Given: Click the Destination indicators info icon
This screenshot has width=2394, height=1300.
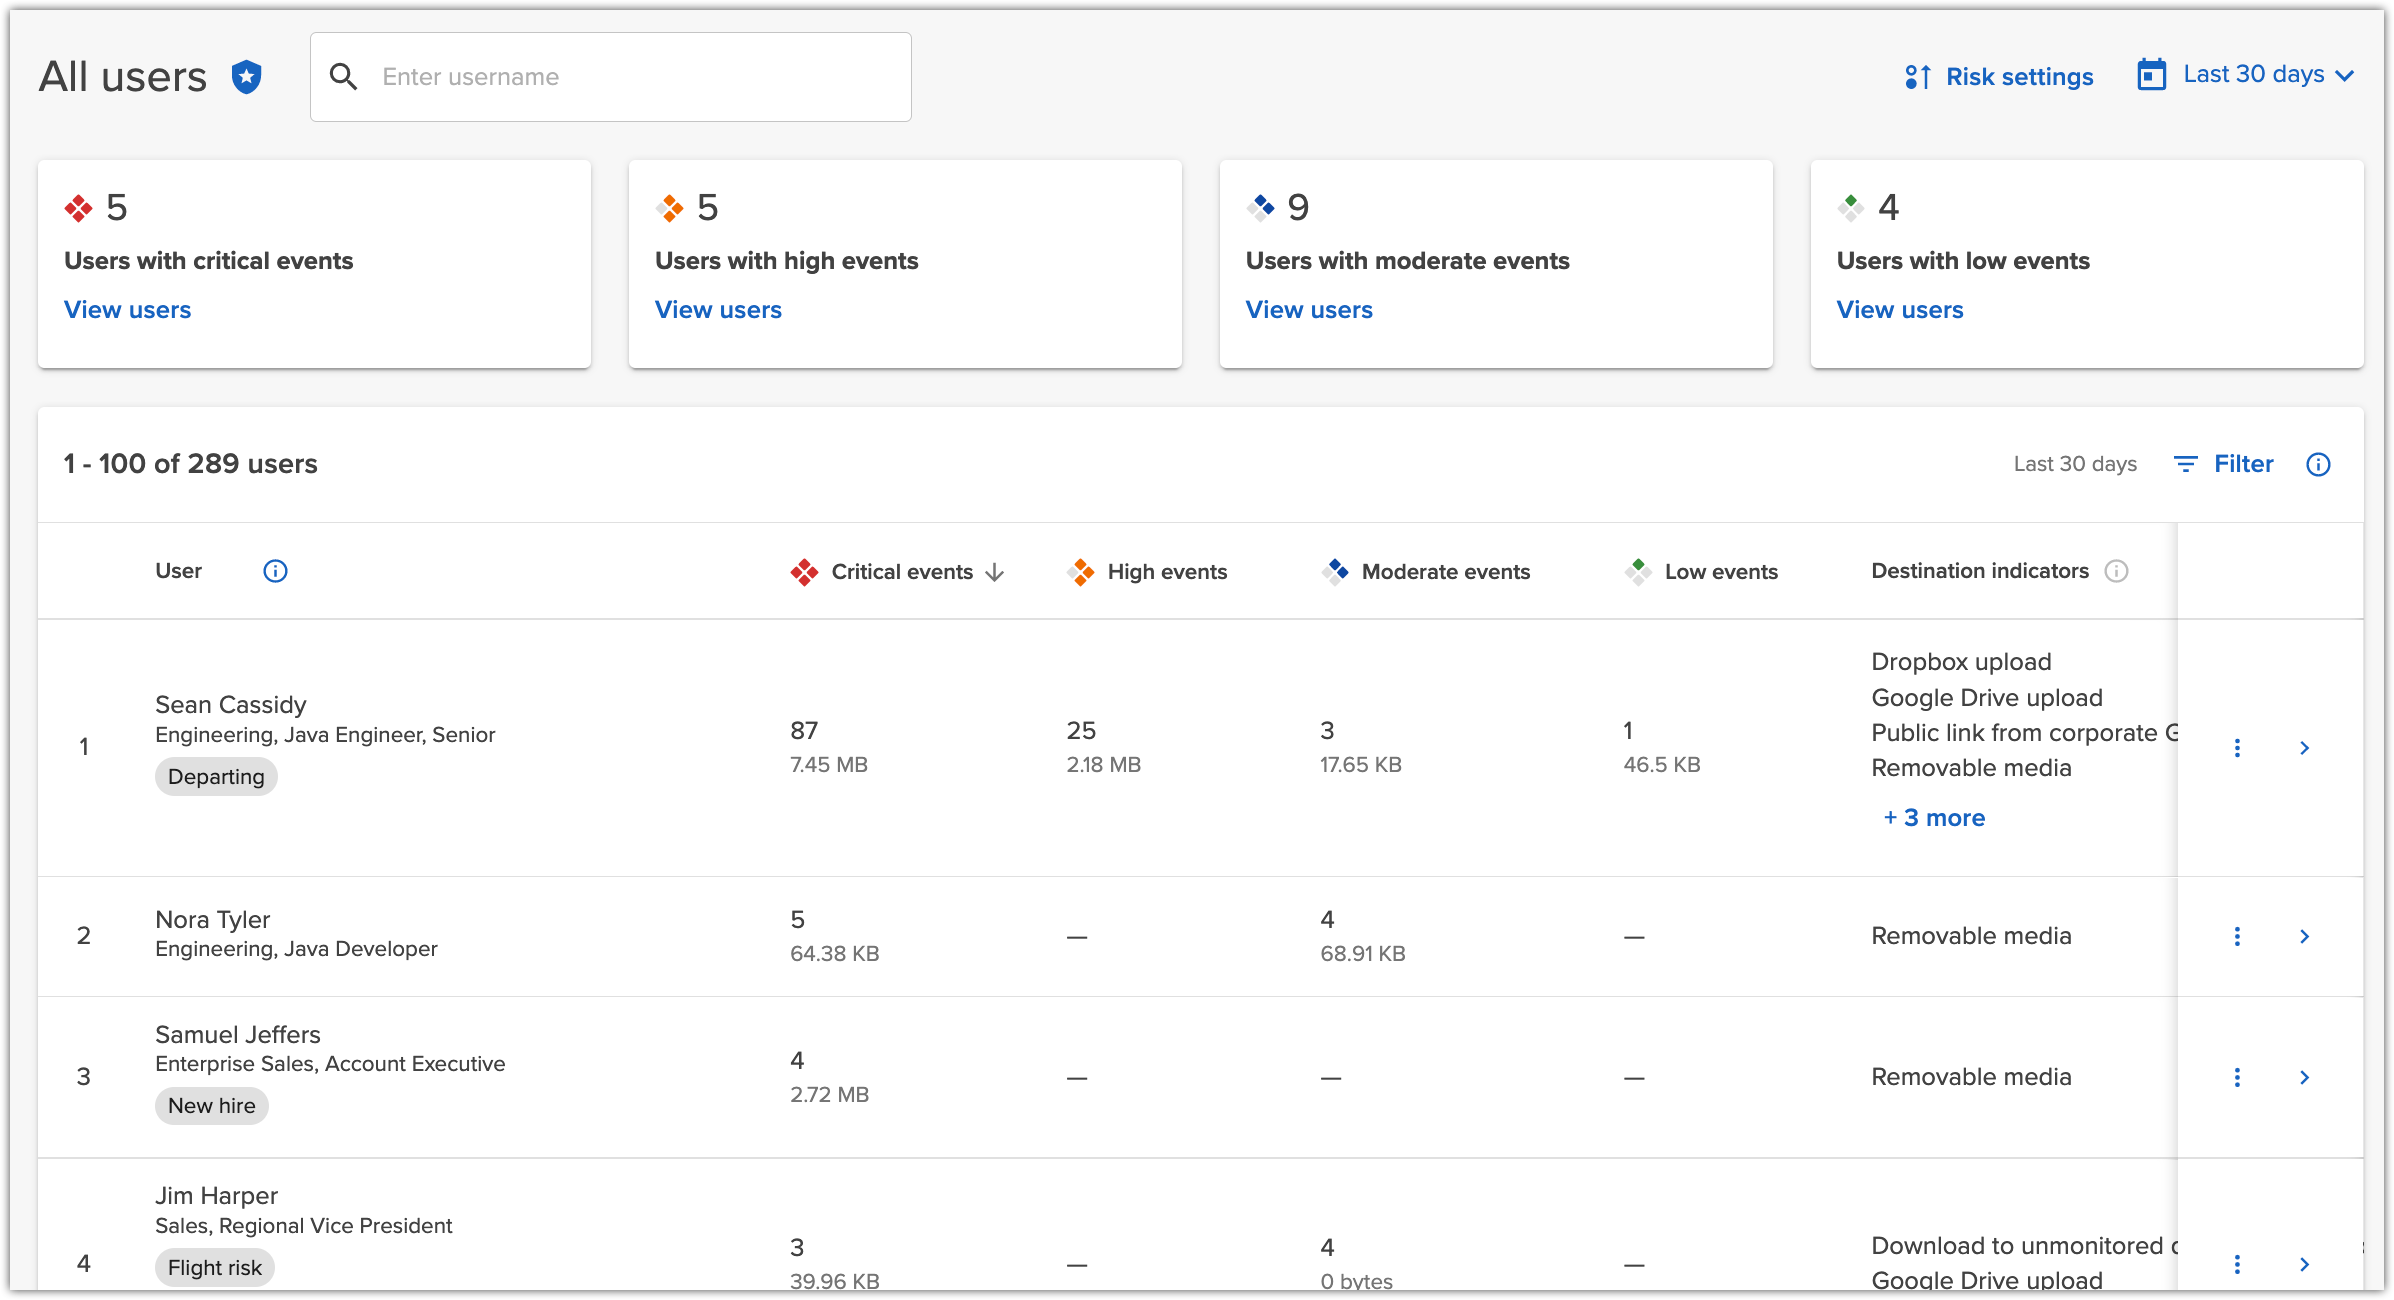Looking at the screenshot, I should pyautogui.click(x=2116, y=571).
